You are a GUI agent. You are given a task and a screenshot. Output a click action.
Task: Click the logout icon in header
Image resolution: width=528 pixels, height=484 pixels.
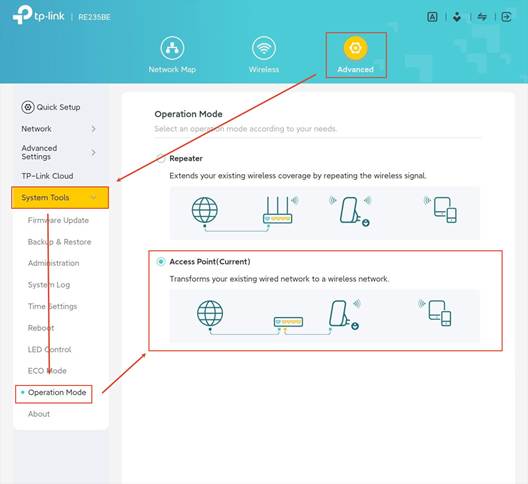point(506,17)
